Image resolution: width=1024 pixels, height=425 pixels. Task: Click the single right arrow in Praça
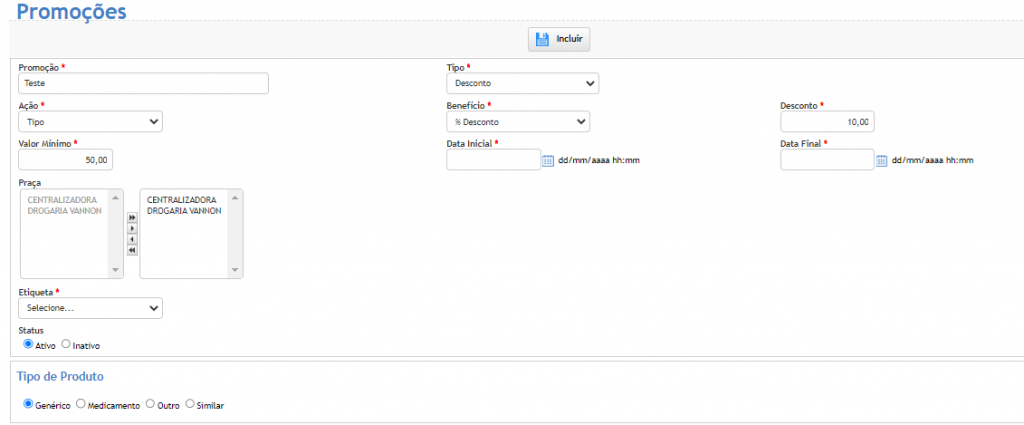(132, 228)
